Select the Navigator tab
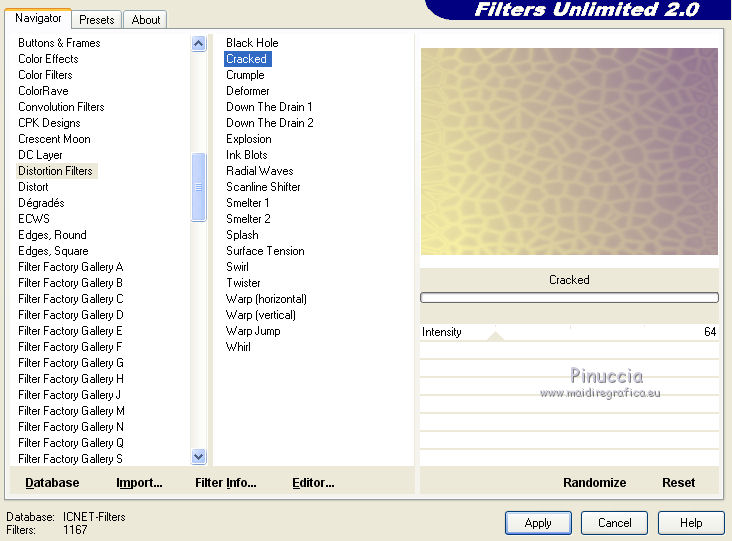Screen dimensions: 732x541 [38, 18]
